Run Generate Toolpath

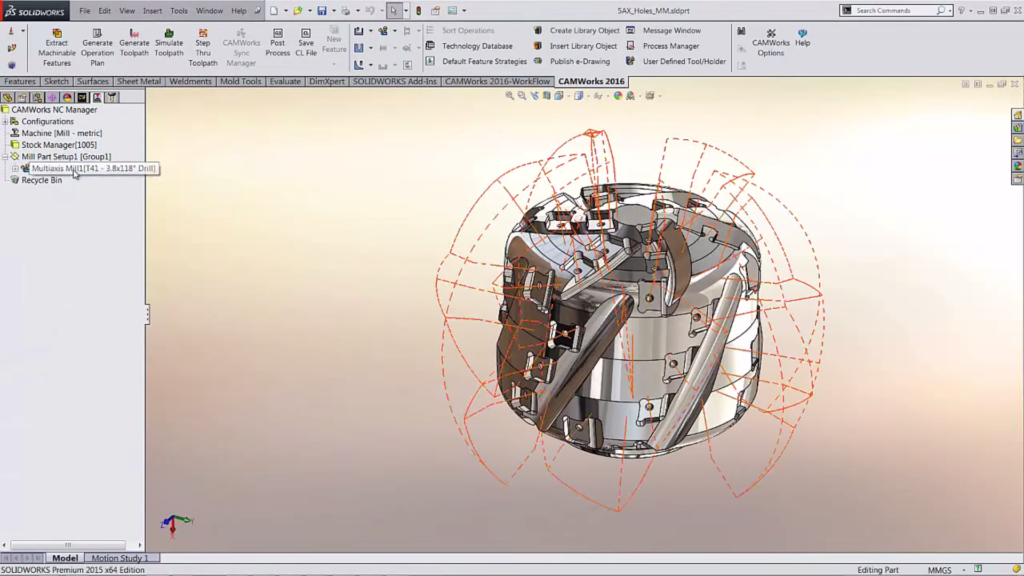tap(134, 42)
